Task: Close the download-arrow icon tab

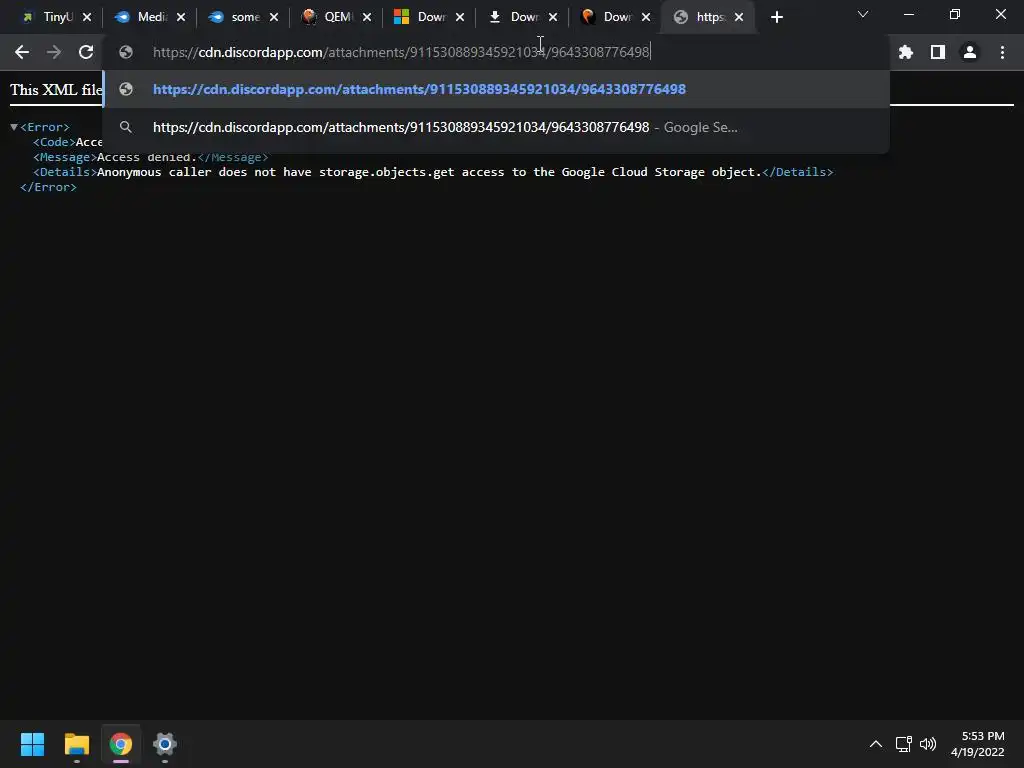Action: point(553,17)
